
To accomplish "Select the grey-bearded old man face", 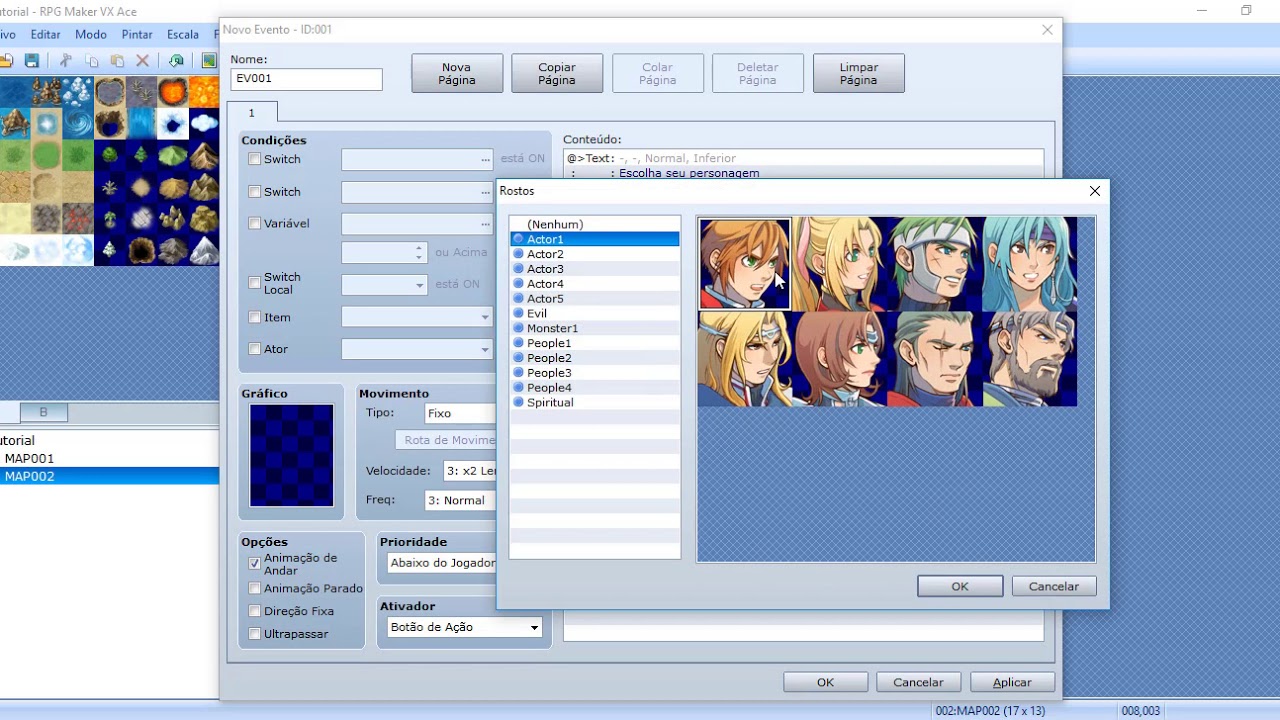I will tap(1029, 359).
